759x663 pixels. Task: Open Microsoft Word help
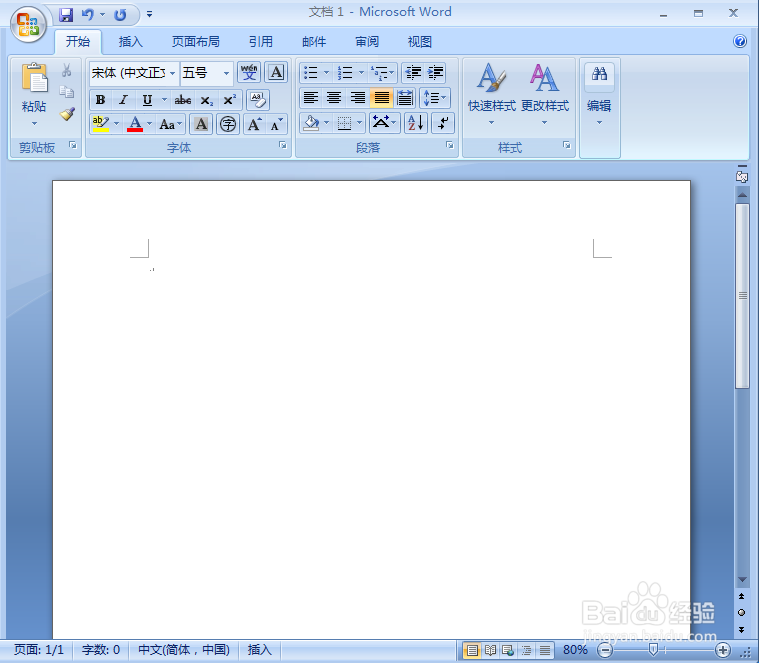pyautogui.click(x=740, y=41)
